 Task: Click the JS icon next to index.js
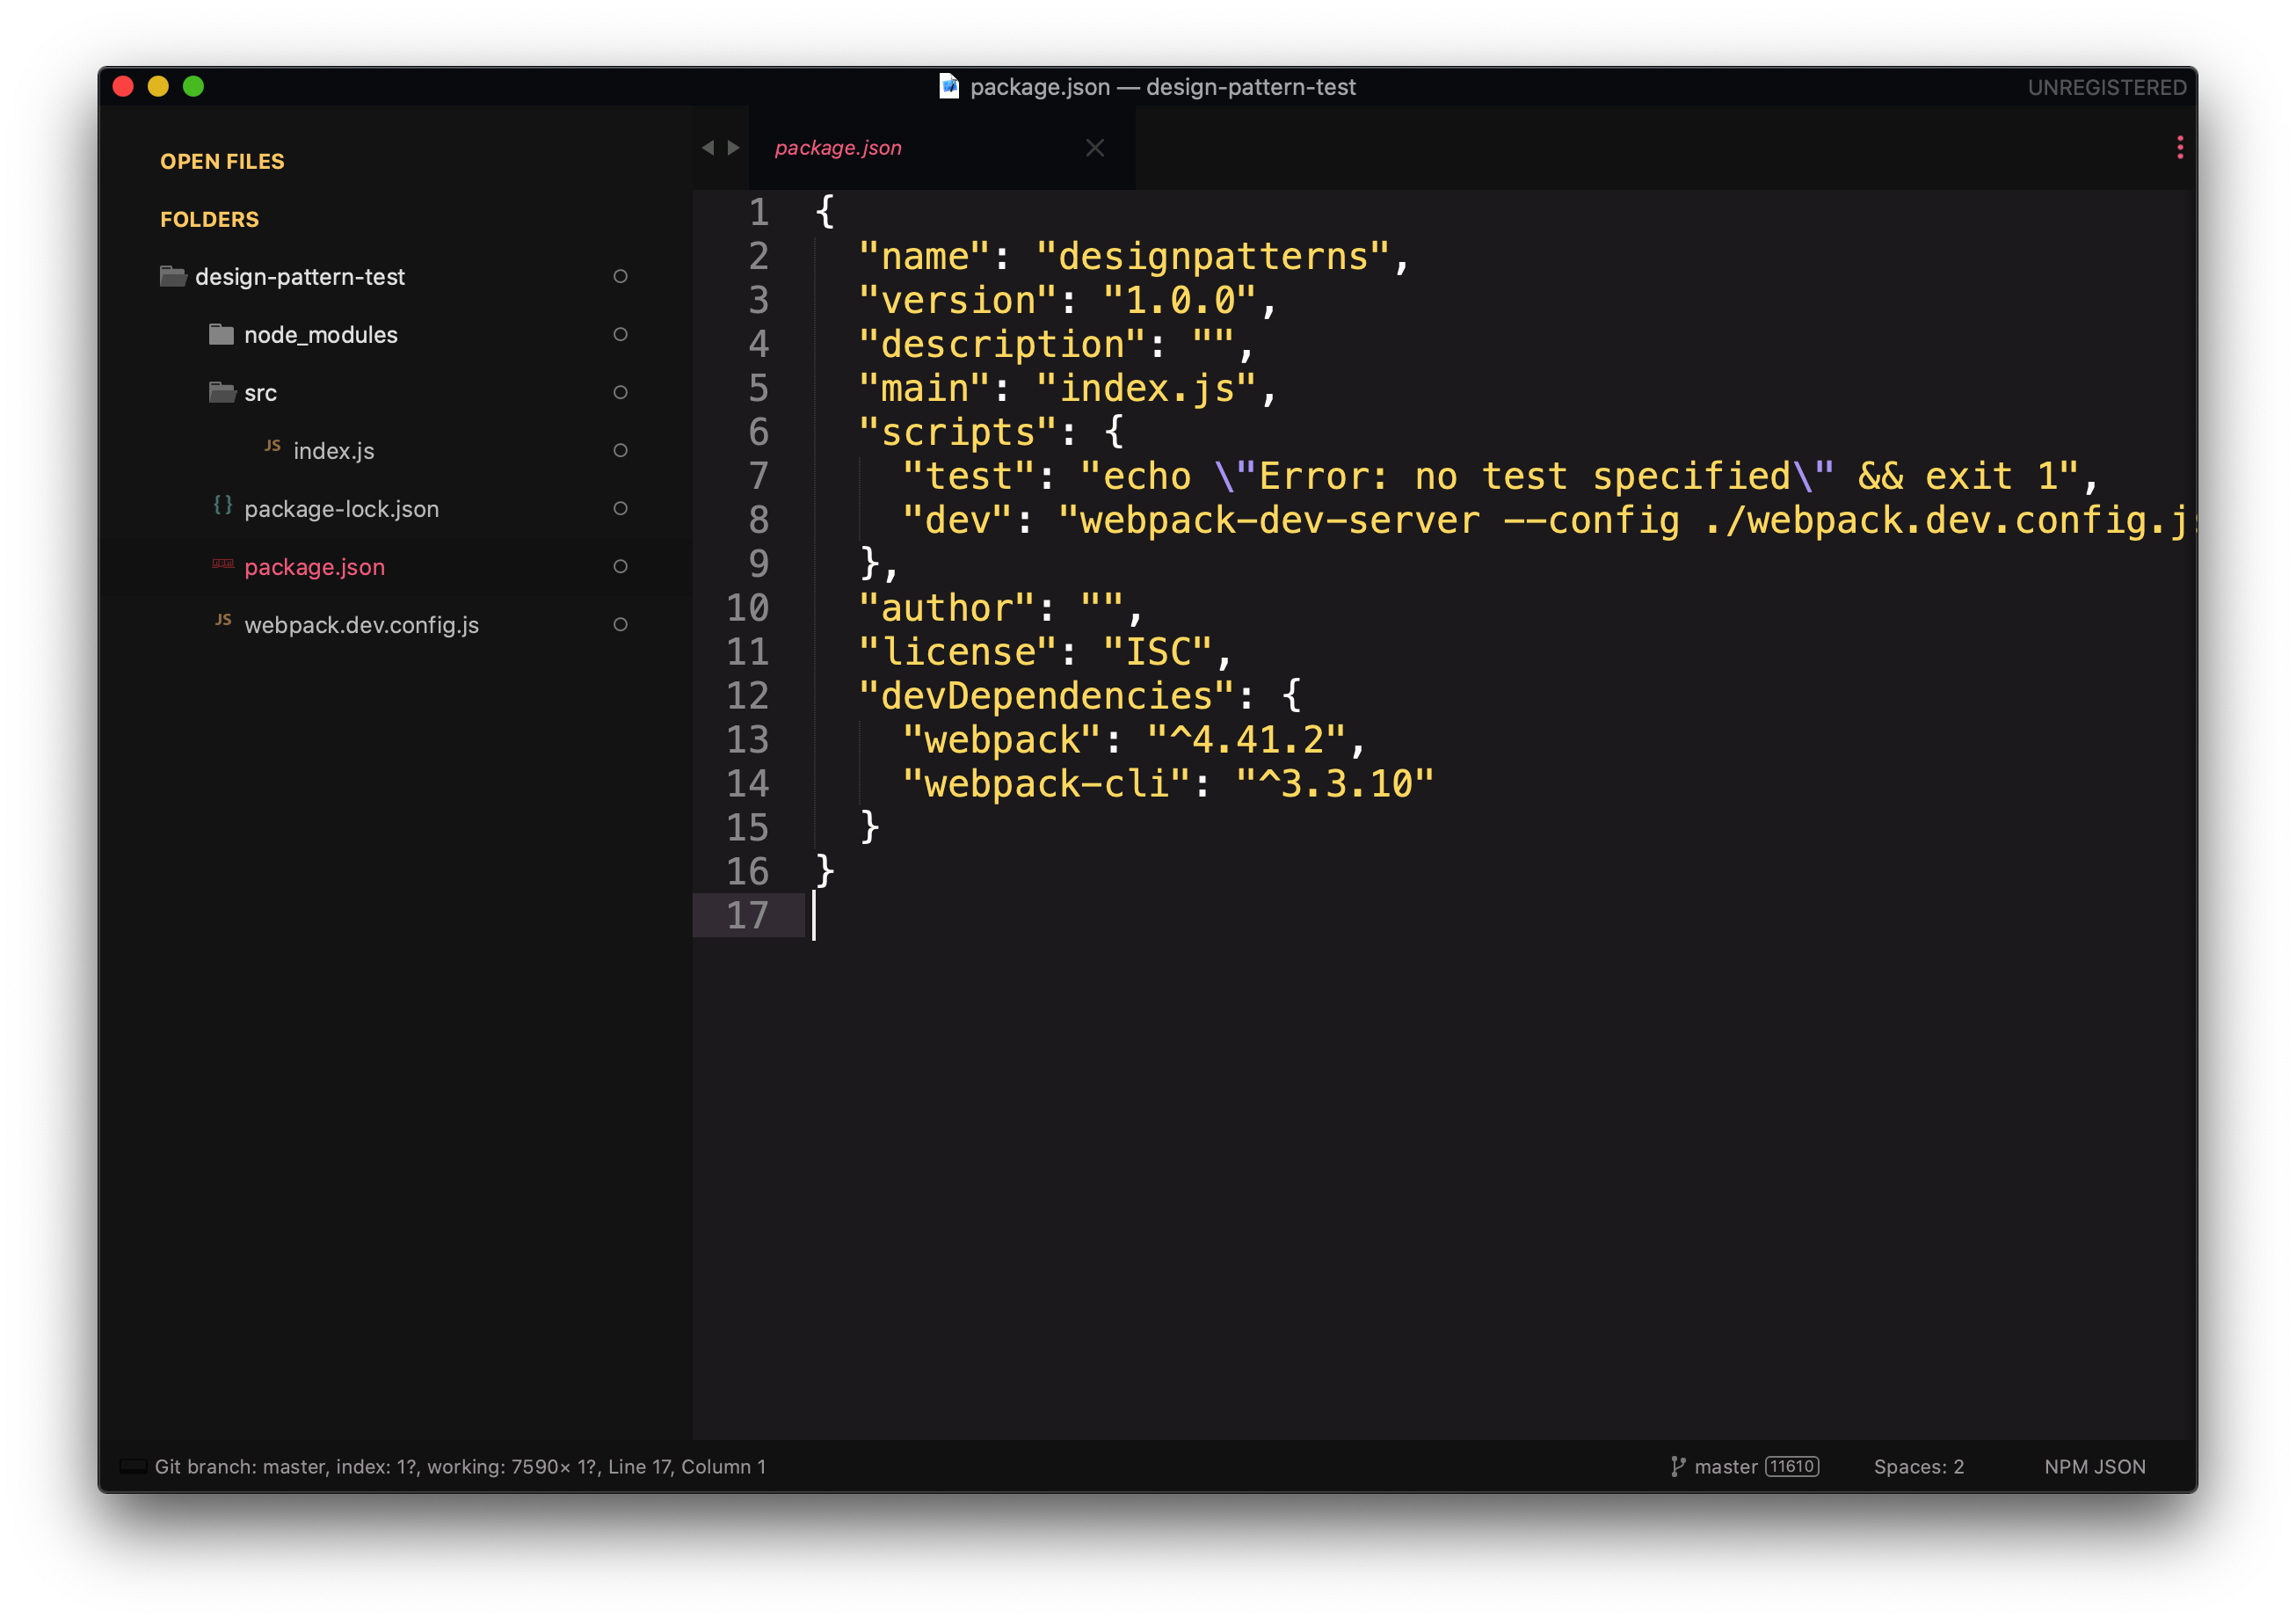click(272, 446)
